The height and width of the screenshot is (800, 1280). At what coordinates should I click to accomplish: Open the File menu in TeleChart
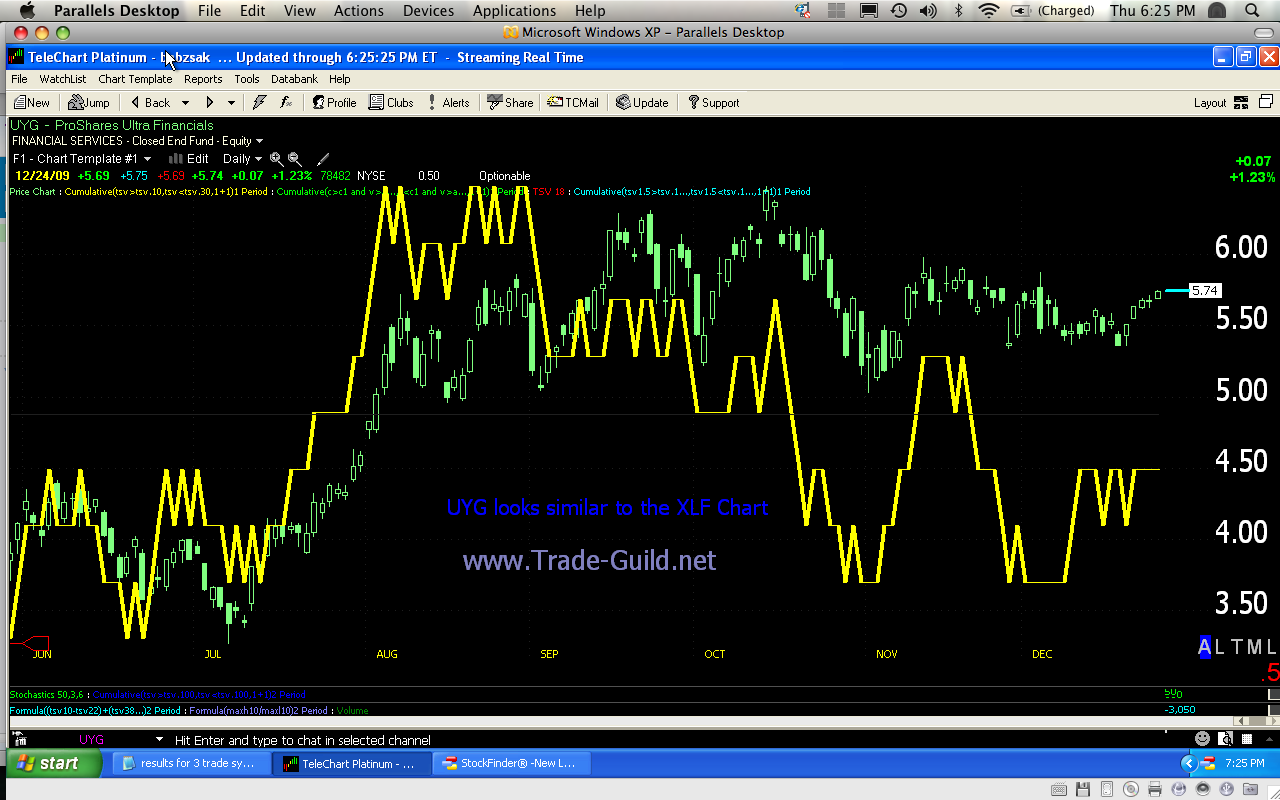19,79
